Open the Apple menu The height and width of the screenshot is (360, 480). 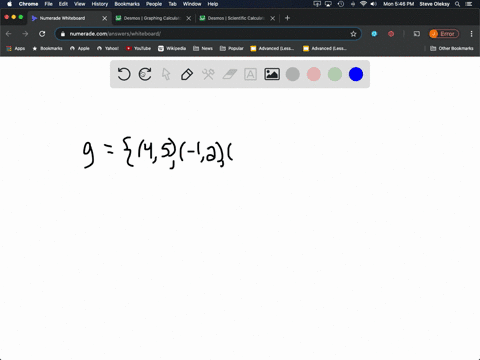click(9, 4)
